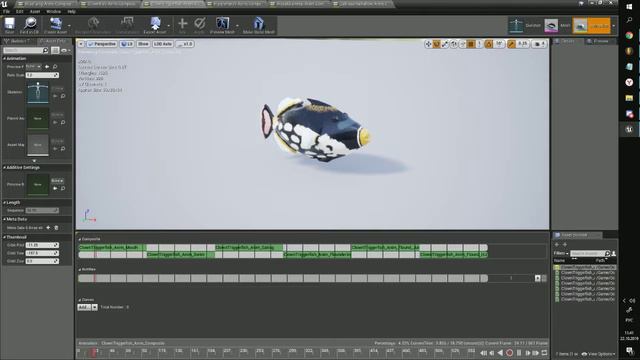Click the asset browser search field
640x360 pixels.
(590, 253)
